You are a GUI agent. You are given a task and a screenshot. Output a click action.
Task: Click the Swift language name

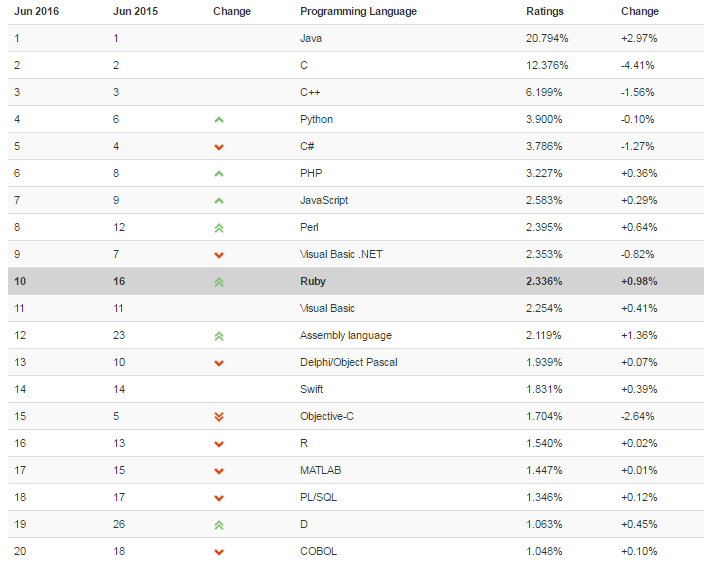311,389
